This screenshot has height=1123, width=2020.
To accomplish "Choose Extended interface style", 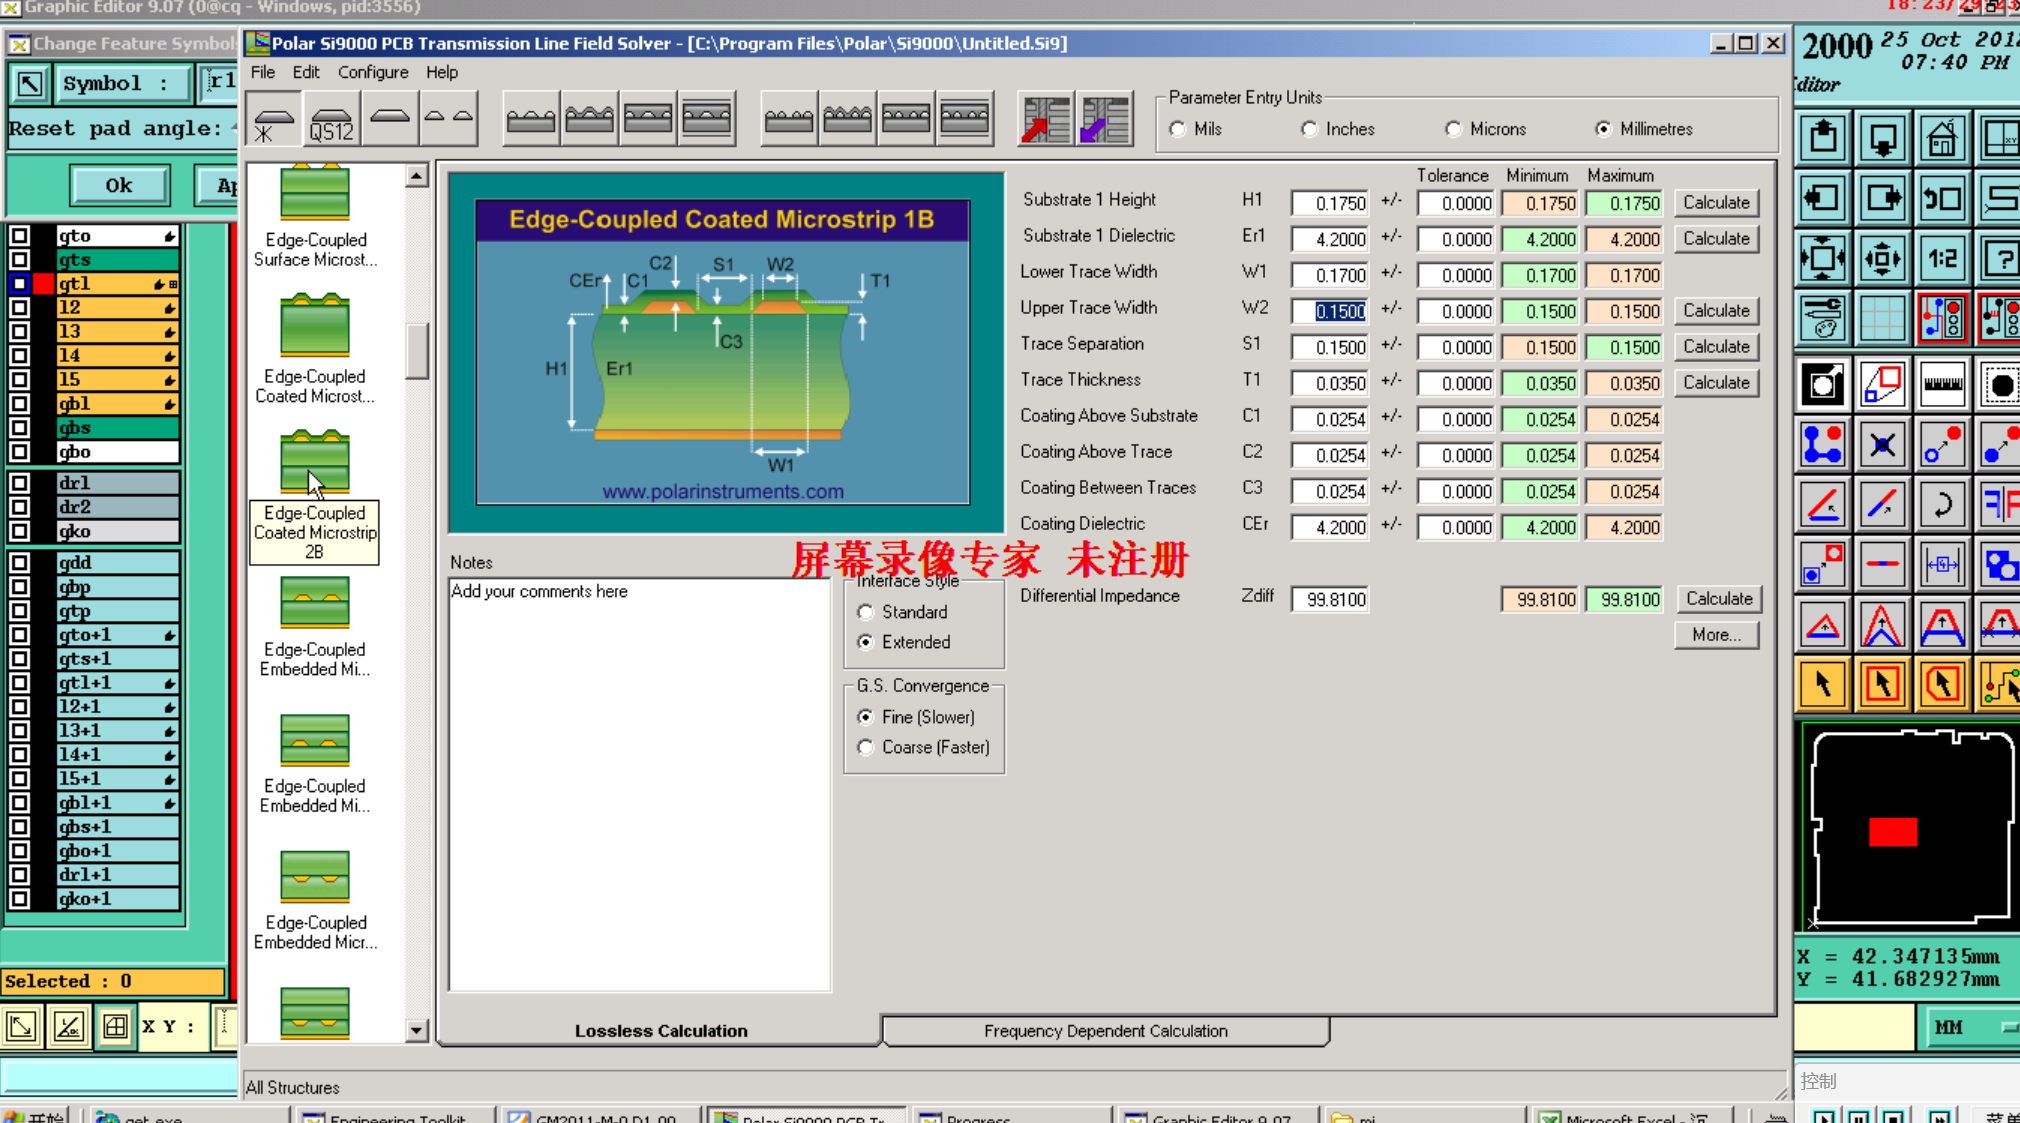I will [x=866, y=642].
